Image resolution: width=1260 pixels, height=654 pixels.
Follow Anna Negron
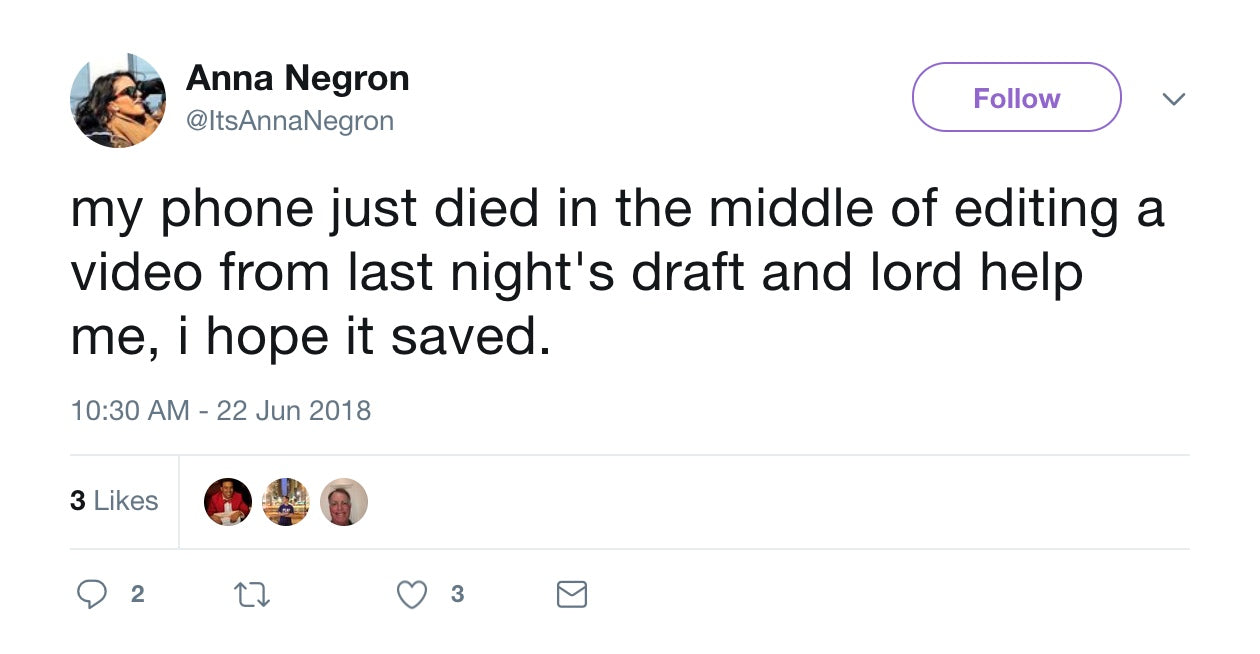click(1016, 98)
